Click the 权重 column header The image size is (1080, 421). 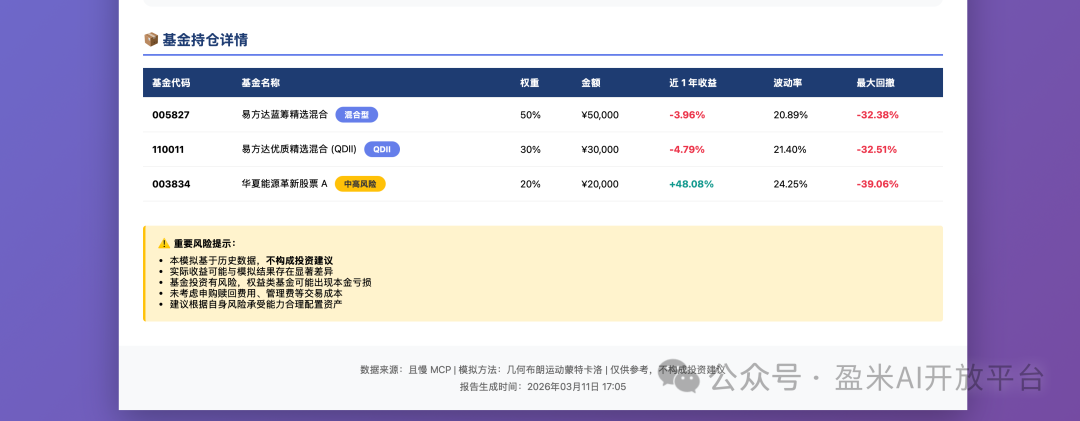[x=530, y=83]
